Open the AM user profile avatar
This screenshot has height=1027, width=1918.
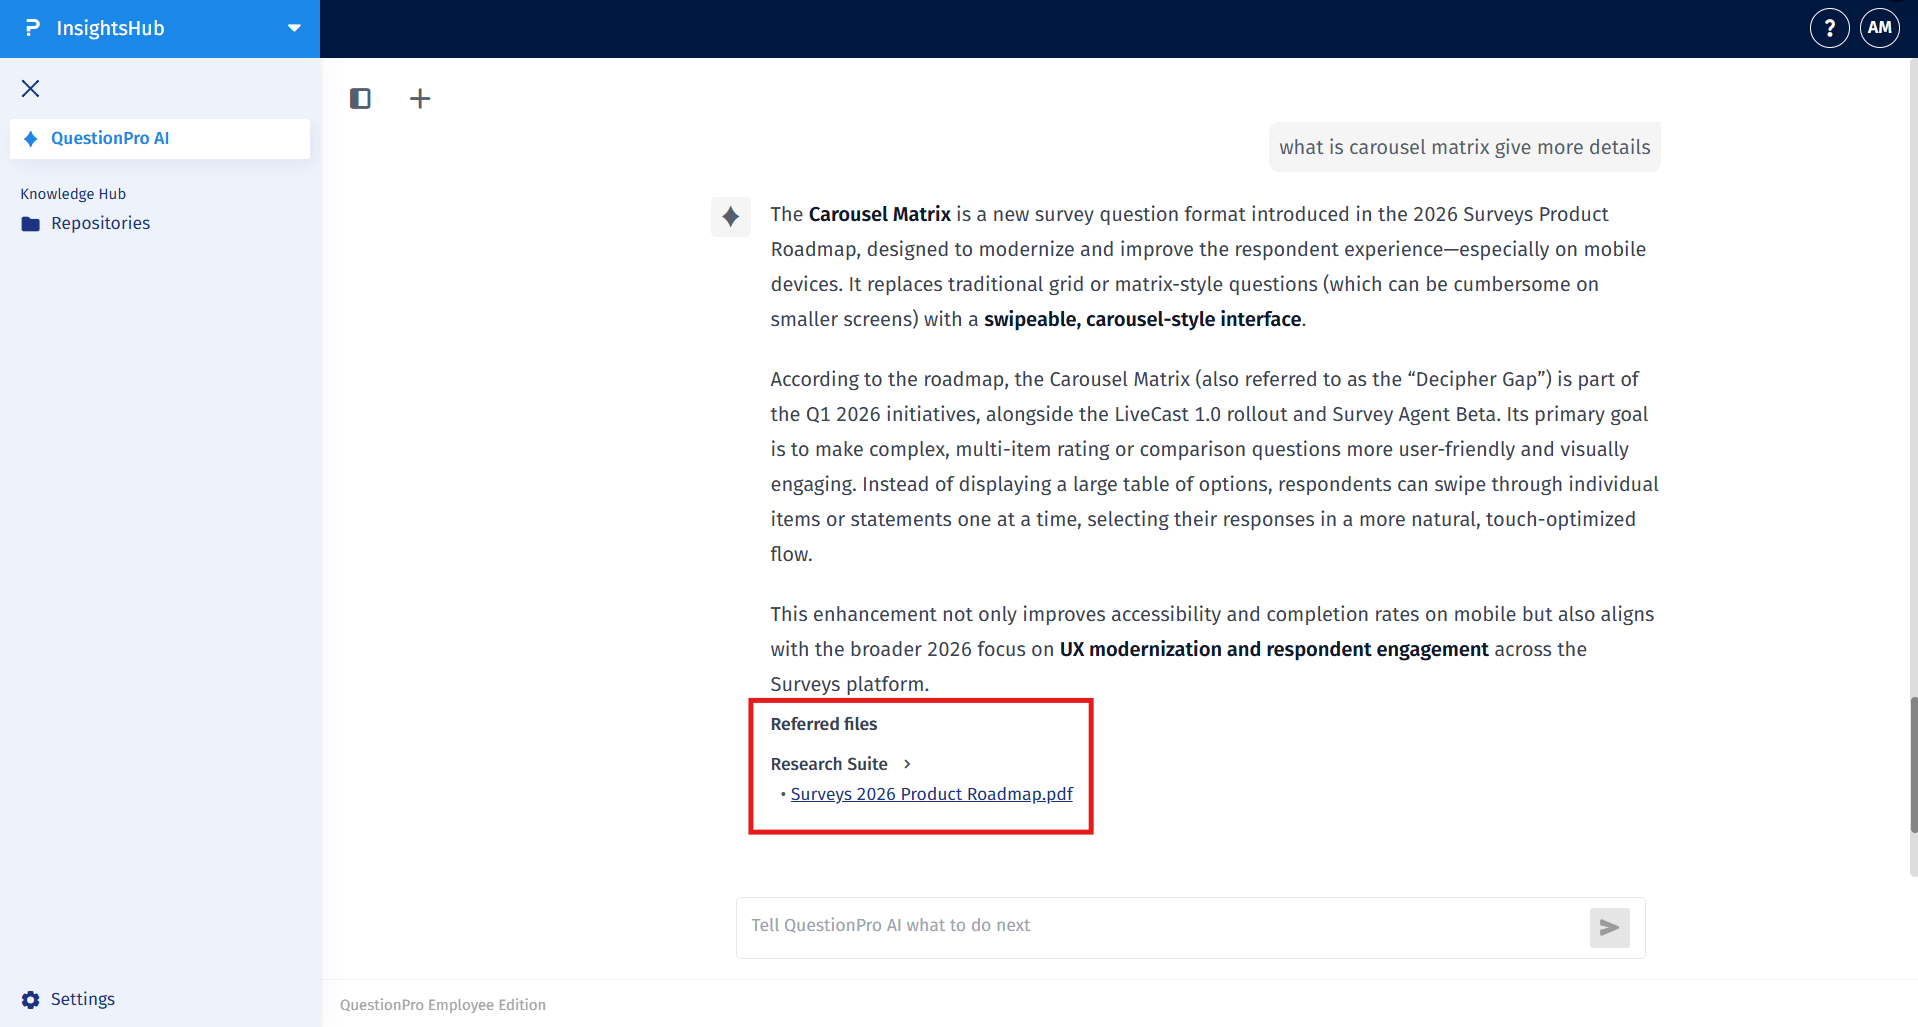1879,28
